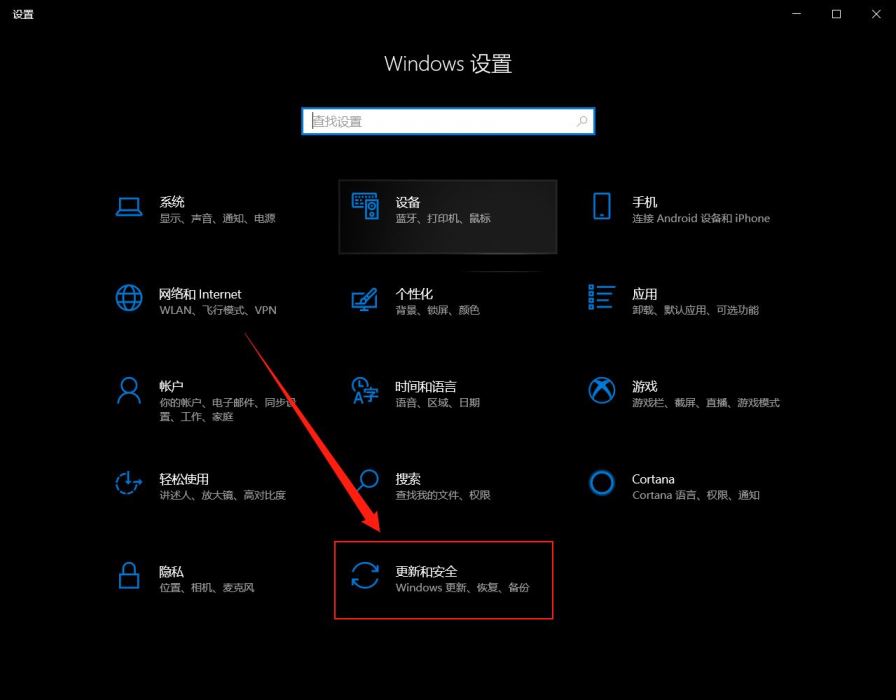The width and height of the screenshot is (896, 700).
Task: Click the 网络和 Internet globe icon
Action: (x=129, y=298)
